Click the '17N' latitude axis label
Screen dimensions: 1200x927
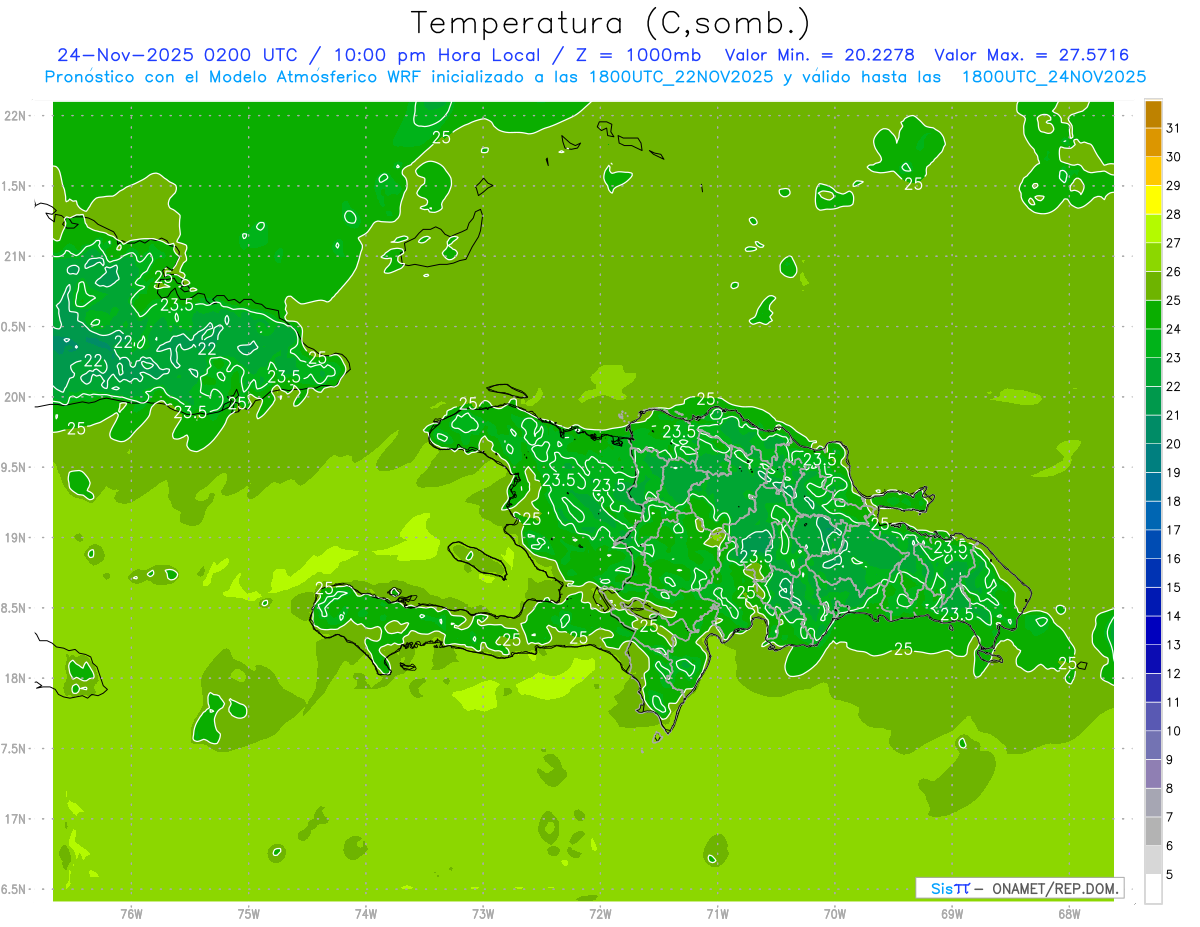16,819
